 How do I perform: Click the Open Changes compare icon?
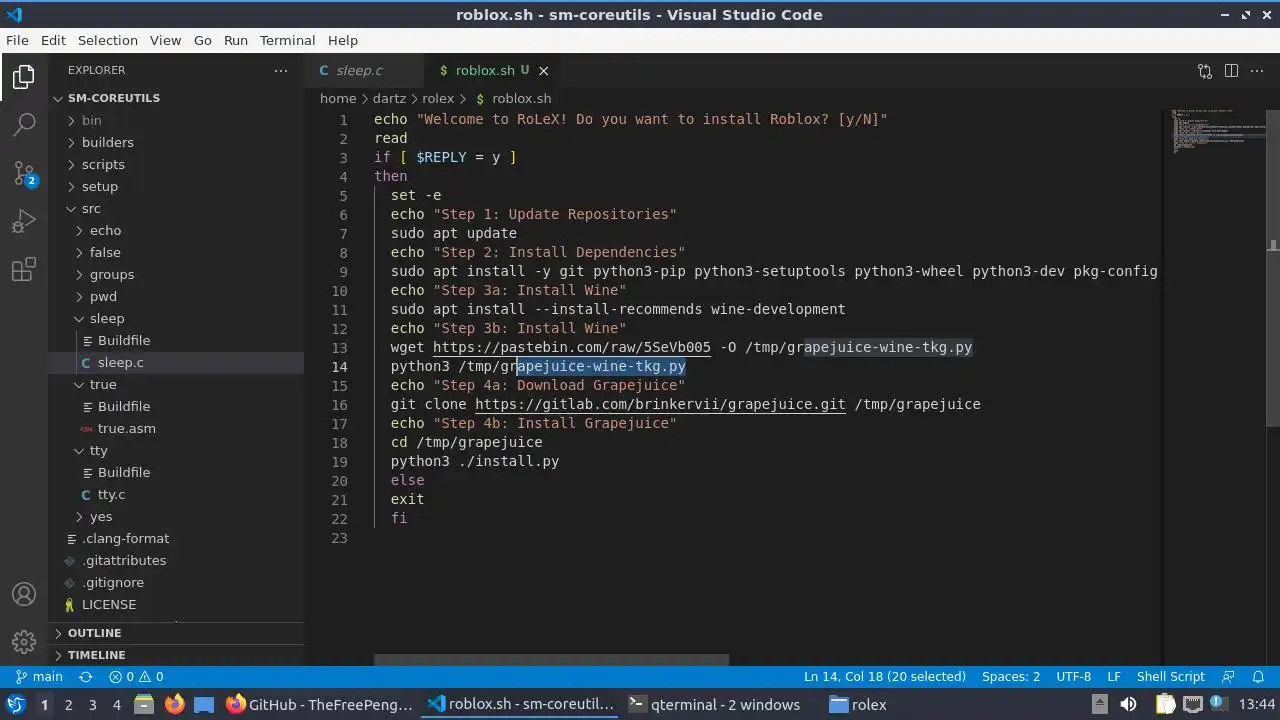point(1205,70)
